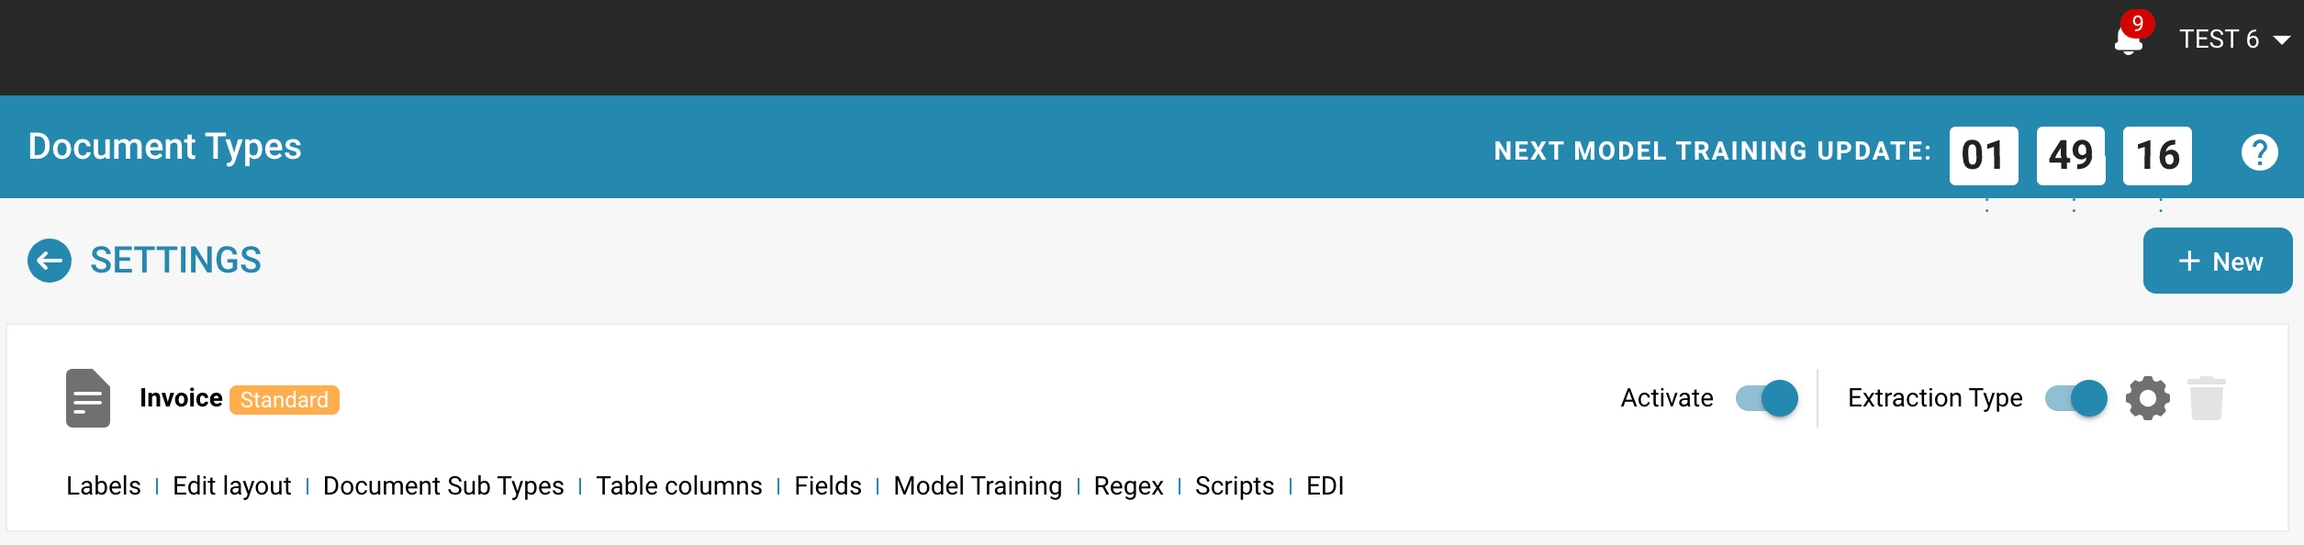Go to the Scripts section
The width and height of the screenshot is (2304, 545).
click(1234, 486)
